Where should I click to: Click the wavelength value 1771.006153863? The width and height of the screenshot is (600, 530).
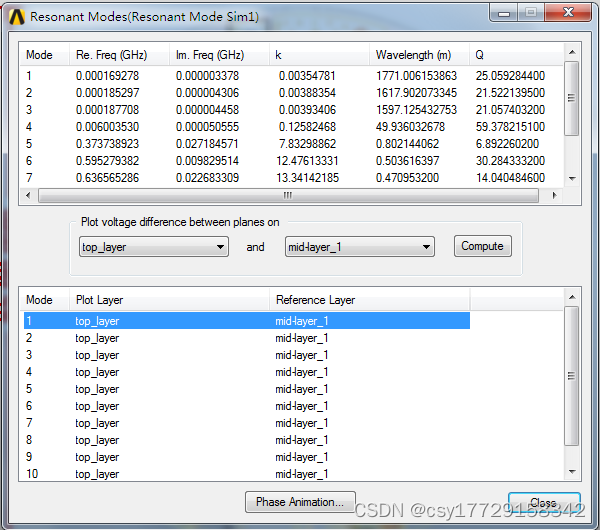tap(416, 76)
